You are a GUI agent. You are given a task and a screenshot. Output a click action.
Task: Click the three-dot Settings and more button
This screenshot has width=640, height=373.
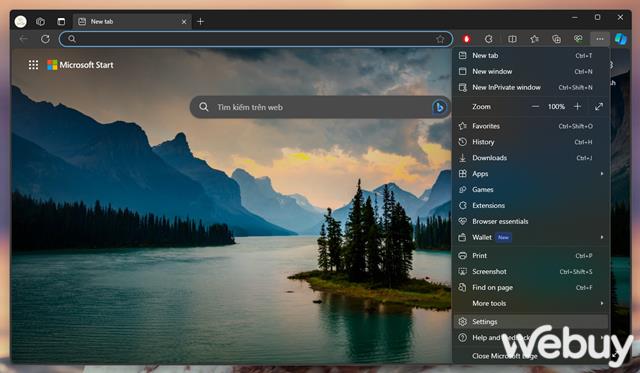(x=600, y=39)
